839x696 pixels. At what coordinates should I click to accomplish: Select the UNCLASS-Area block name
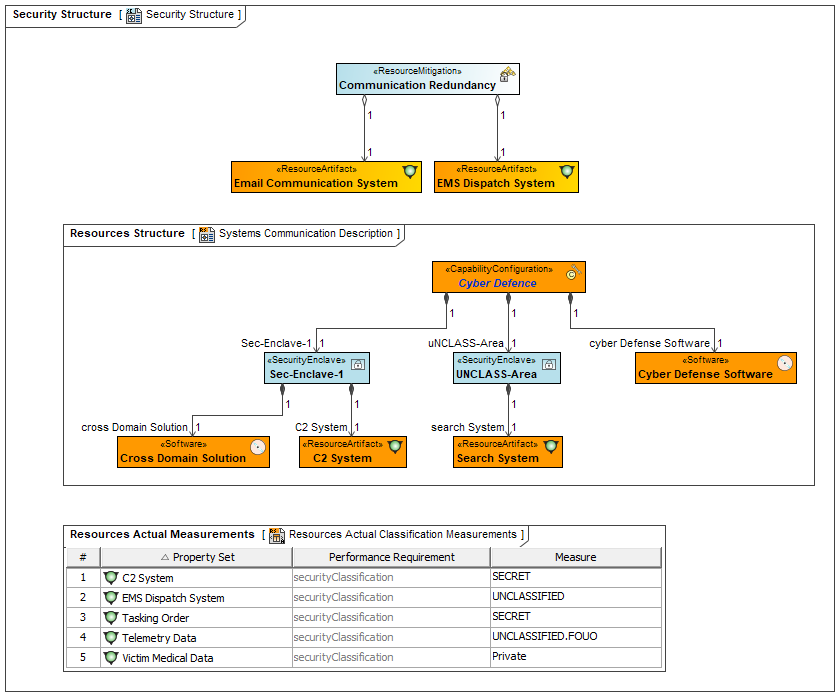point(496,374)
